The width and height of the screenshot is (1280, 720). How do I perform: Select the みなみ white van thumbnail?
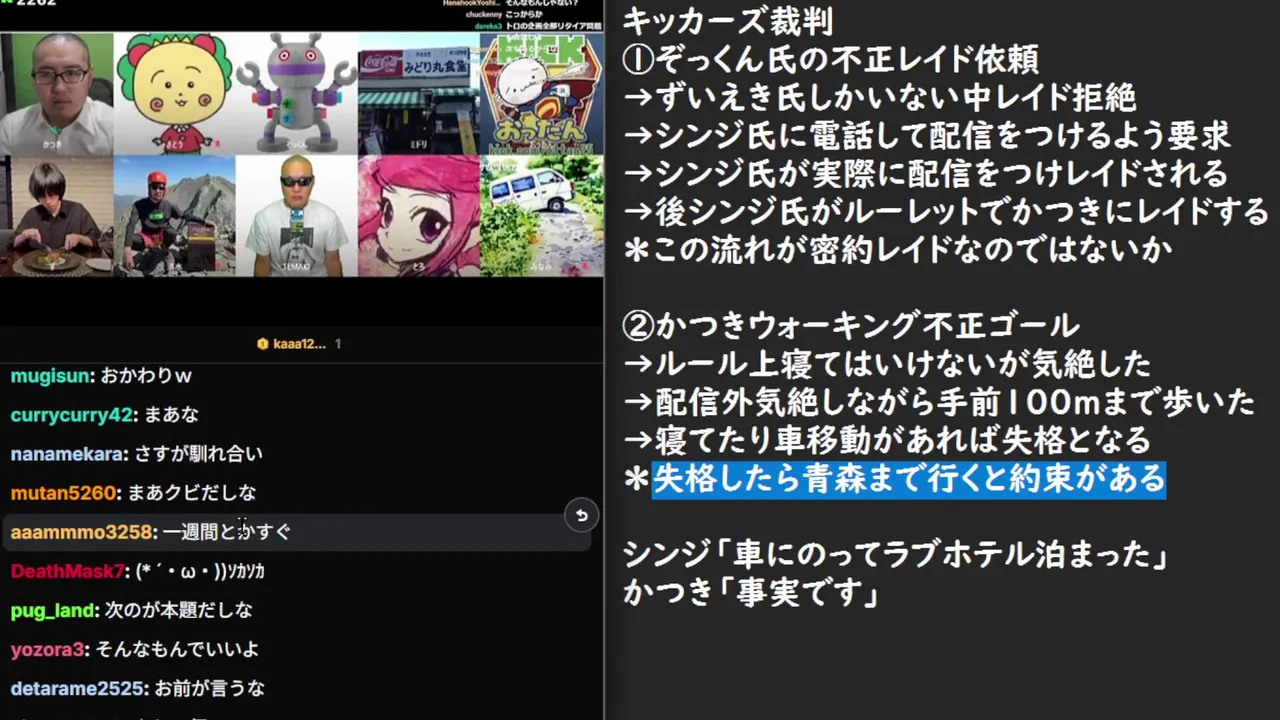point(541,216)
